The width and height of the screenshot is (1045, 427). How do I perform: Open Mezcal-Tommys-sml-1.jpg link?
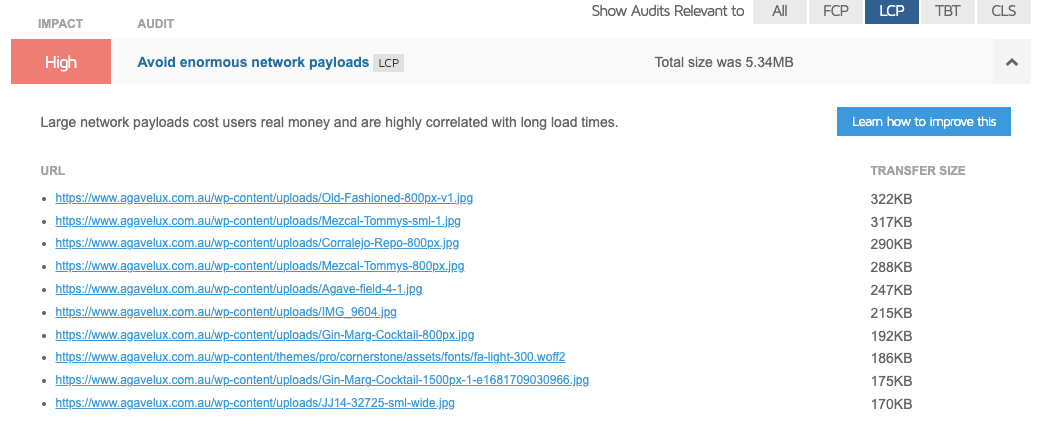(258, 221)
